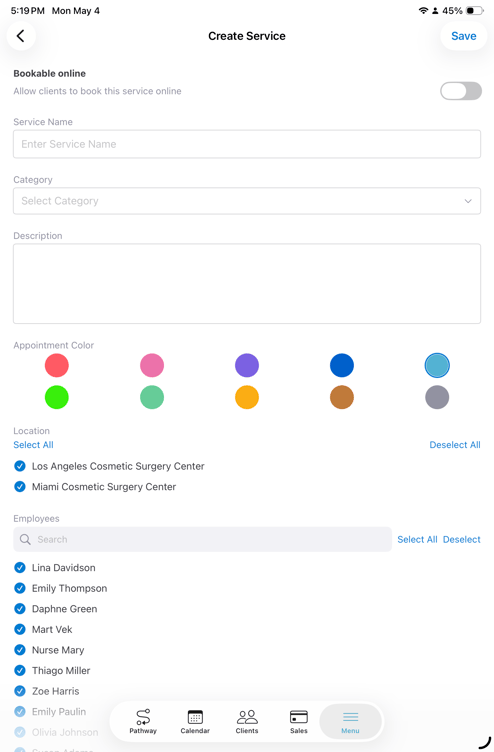The width and height of the screenshot is (494, 752).
Task: Tap the Menu hamburger icon
Action: click(x=351, y=717)
